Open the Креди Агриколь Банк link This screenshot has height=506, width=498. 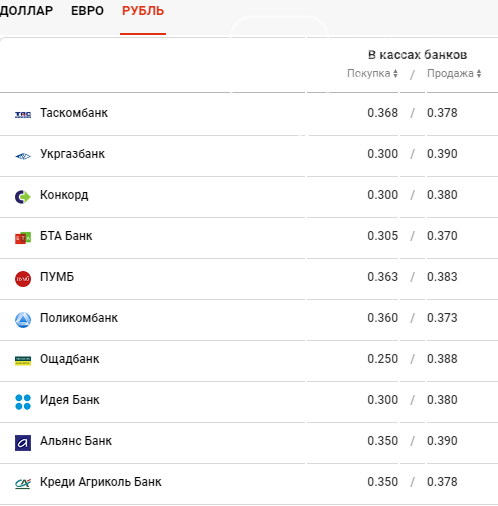(x=101, y=482)
